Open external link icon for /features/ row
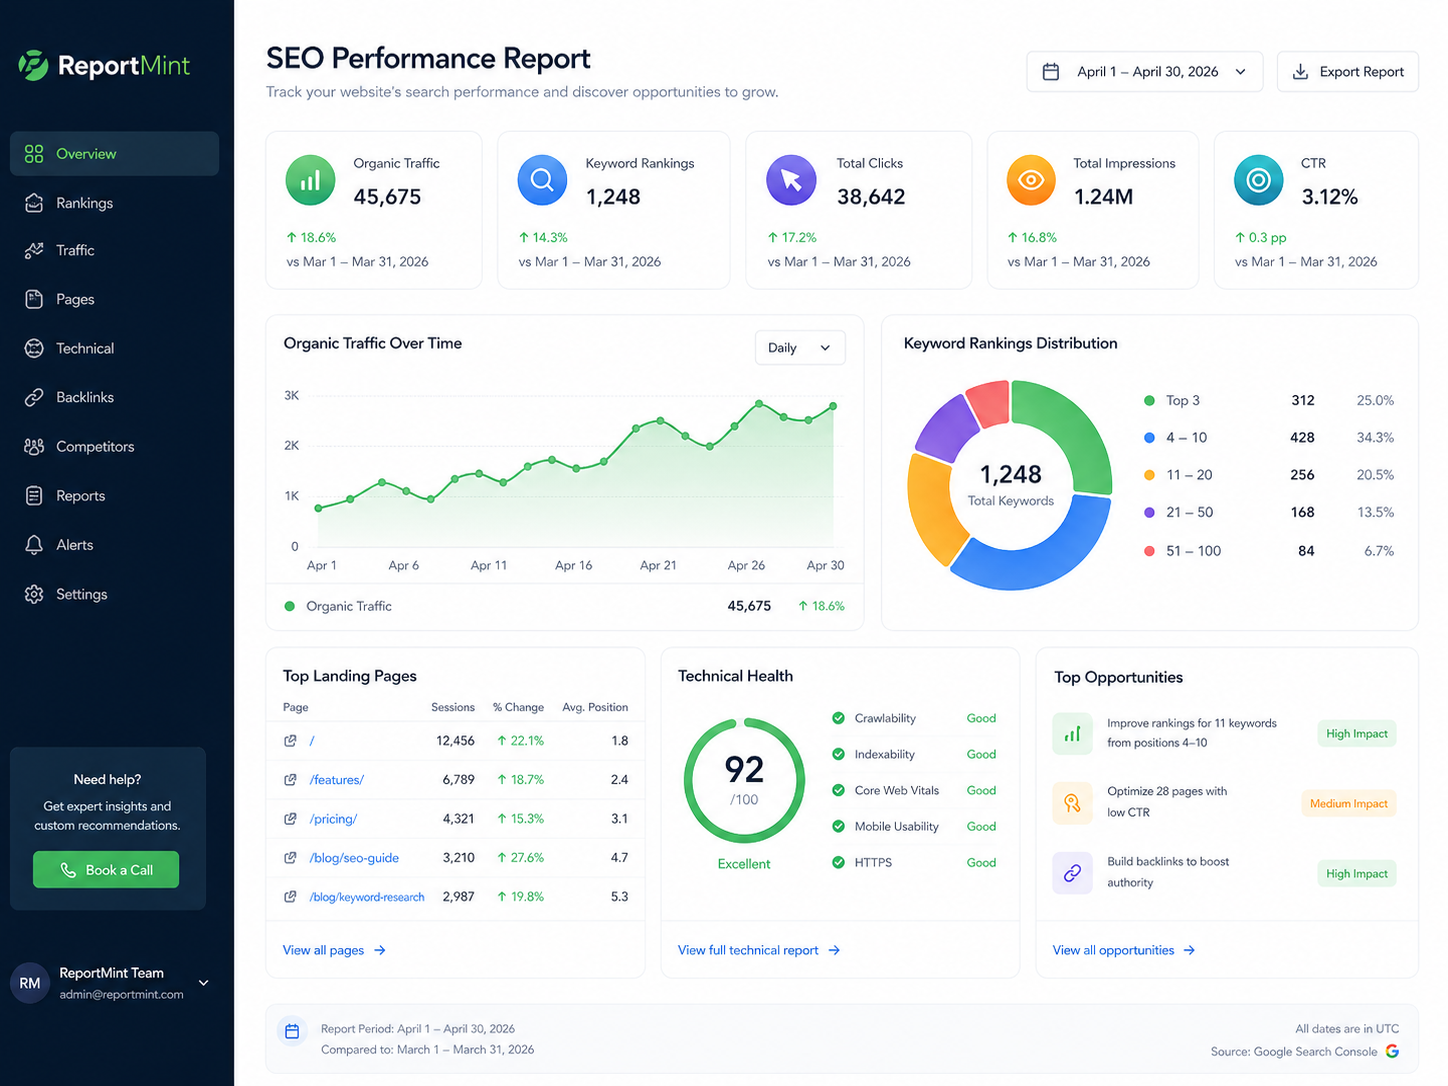Screen dimensions: 1448x1086 tap(290, 779)
